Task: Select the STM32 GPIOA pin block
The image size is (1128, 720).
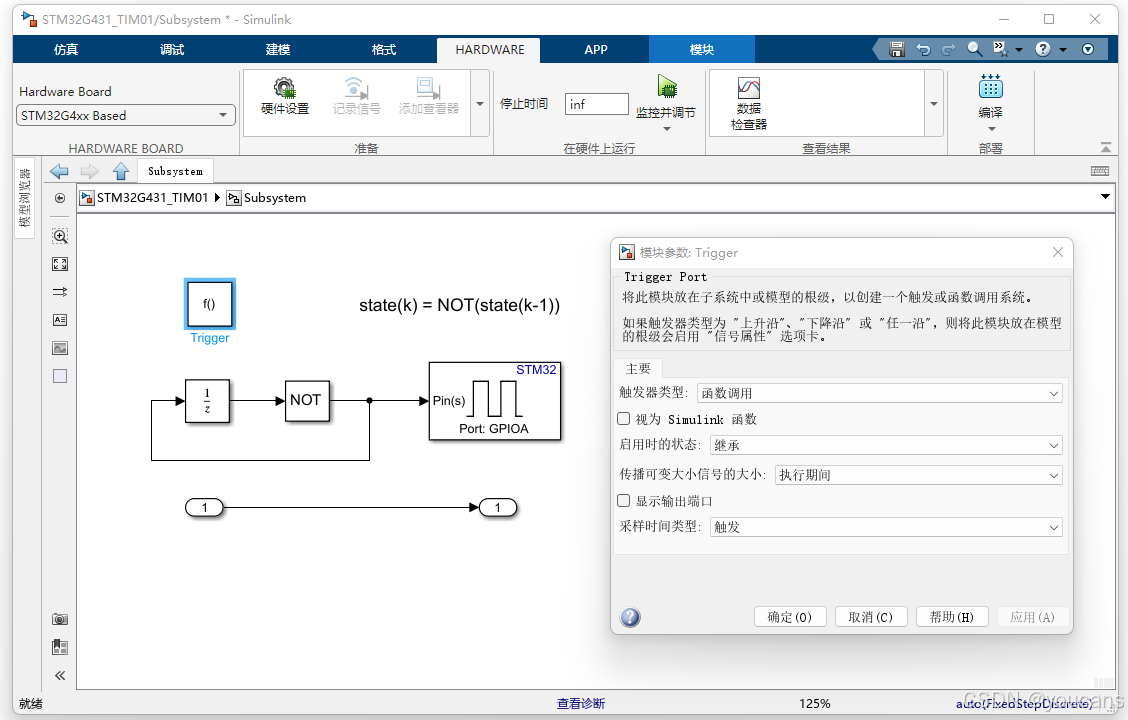Action: 495,401
